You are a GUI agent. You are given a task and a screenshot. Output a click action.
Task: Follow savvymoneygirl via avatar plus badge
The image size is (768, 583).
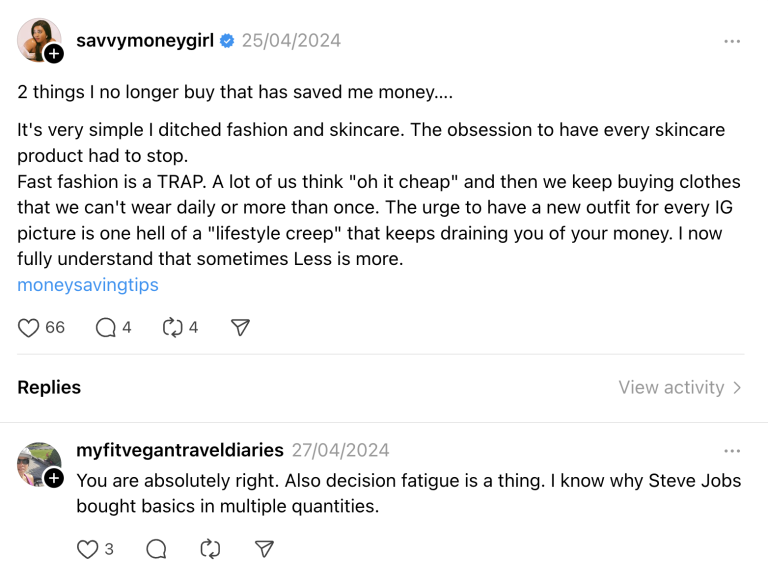coord(54,54)
